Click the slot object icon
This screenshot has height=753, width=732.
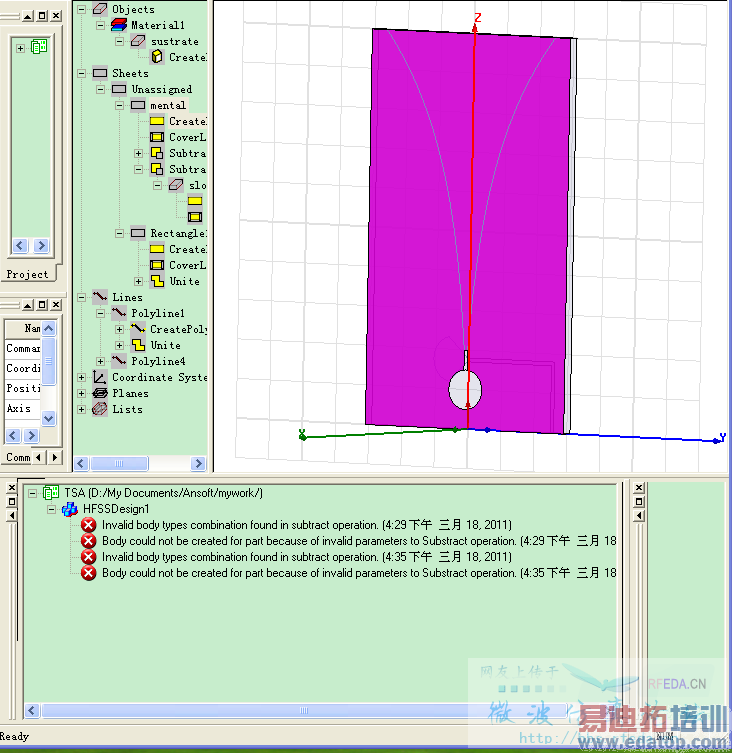[x=176, y=185]
